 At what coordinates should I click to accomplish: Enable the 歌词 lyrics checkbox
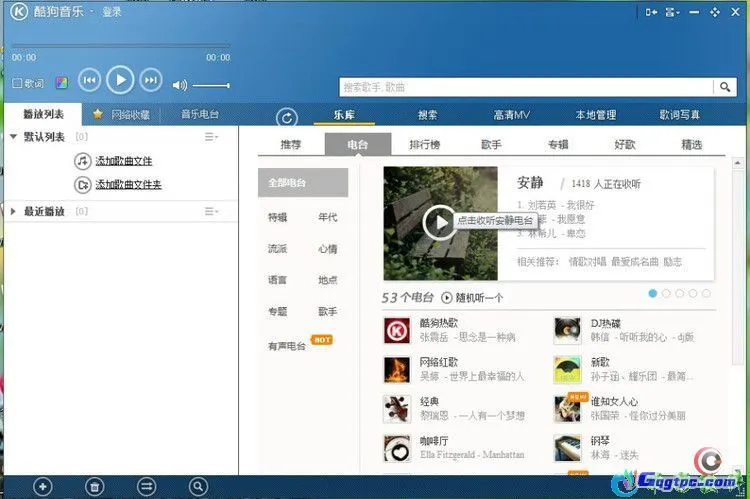click(x=17, y=83)
